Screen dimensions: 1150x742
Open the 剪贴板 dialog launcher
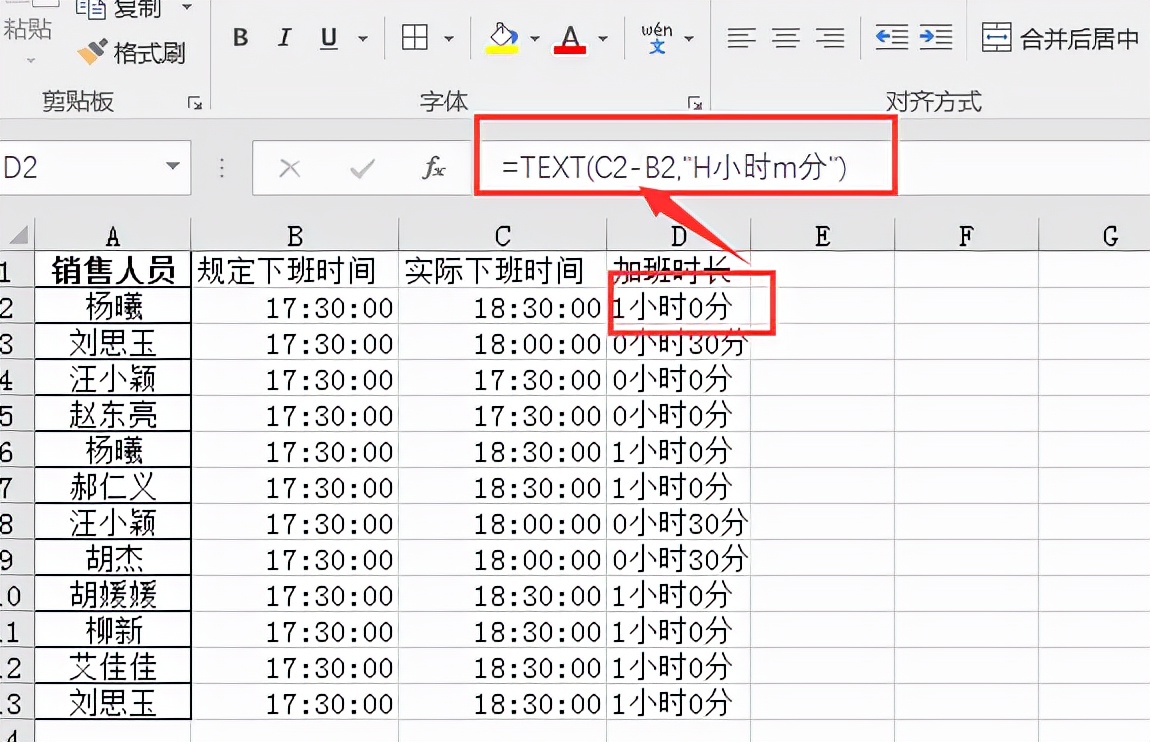click(x=194, y=103)
